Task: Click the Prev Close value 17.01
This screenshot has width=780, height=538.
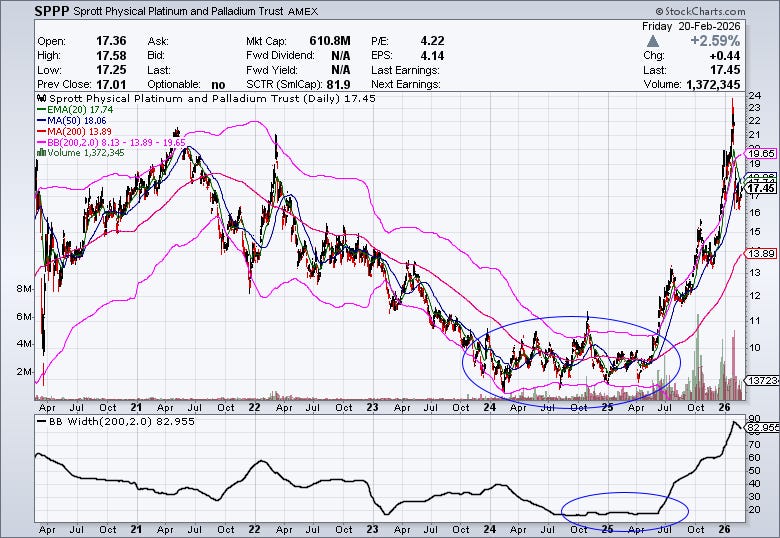Action: (111, 84)
